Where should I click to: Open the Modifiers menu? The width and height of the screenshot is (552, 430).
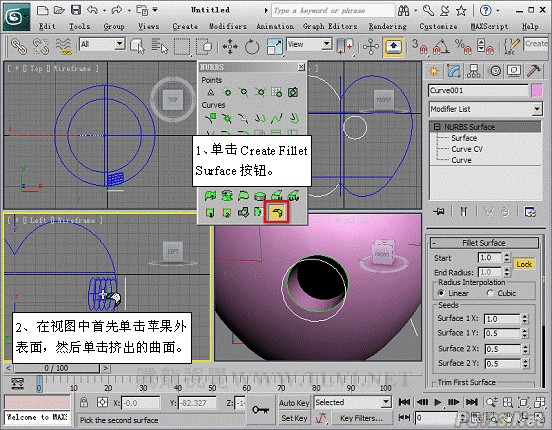(228, 26)
